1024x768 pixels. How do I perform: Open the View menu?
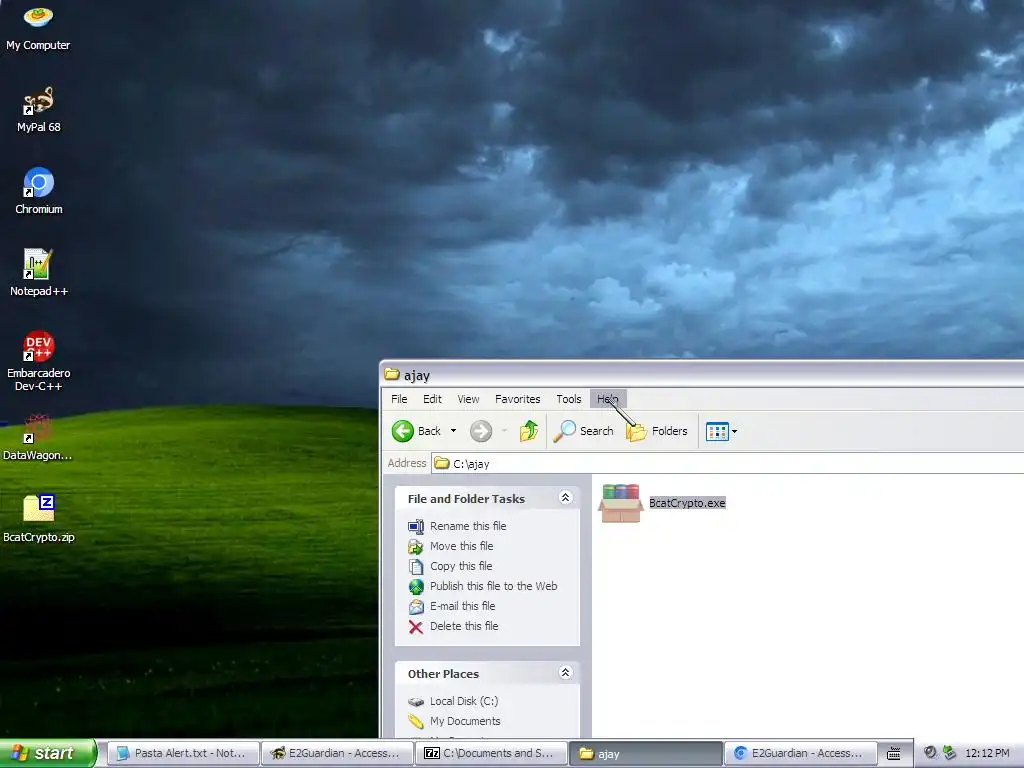[x=468, y=399]
